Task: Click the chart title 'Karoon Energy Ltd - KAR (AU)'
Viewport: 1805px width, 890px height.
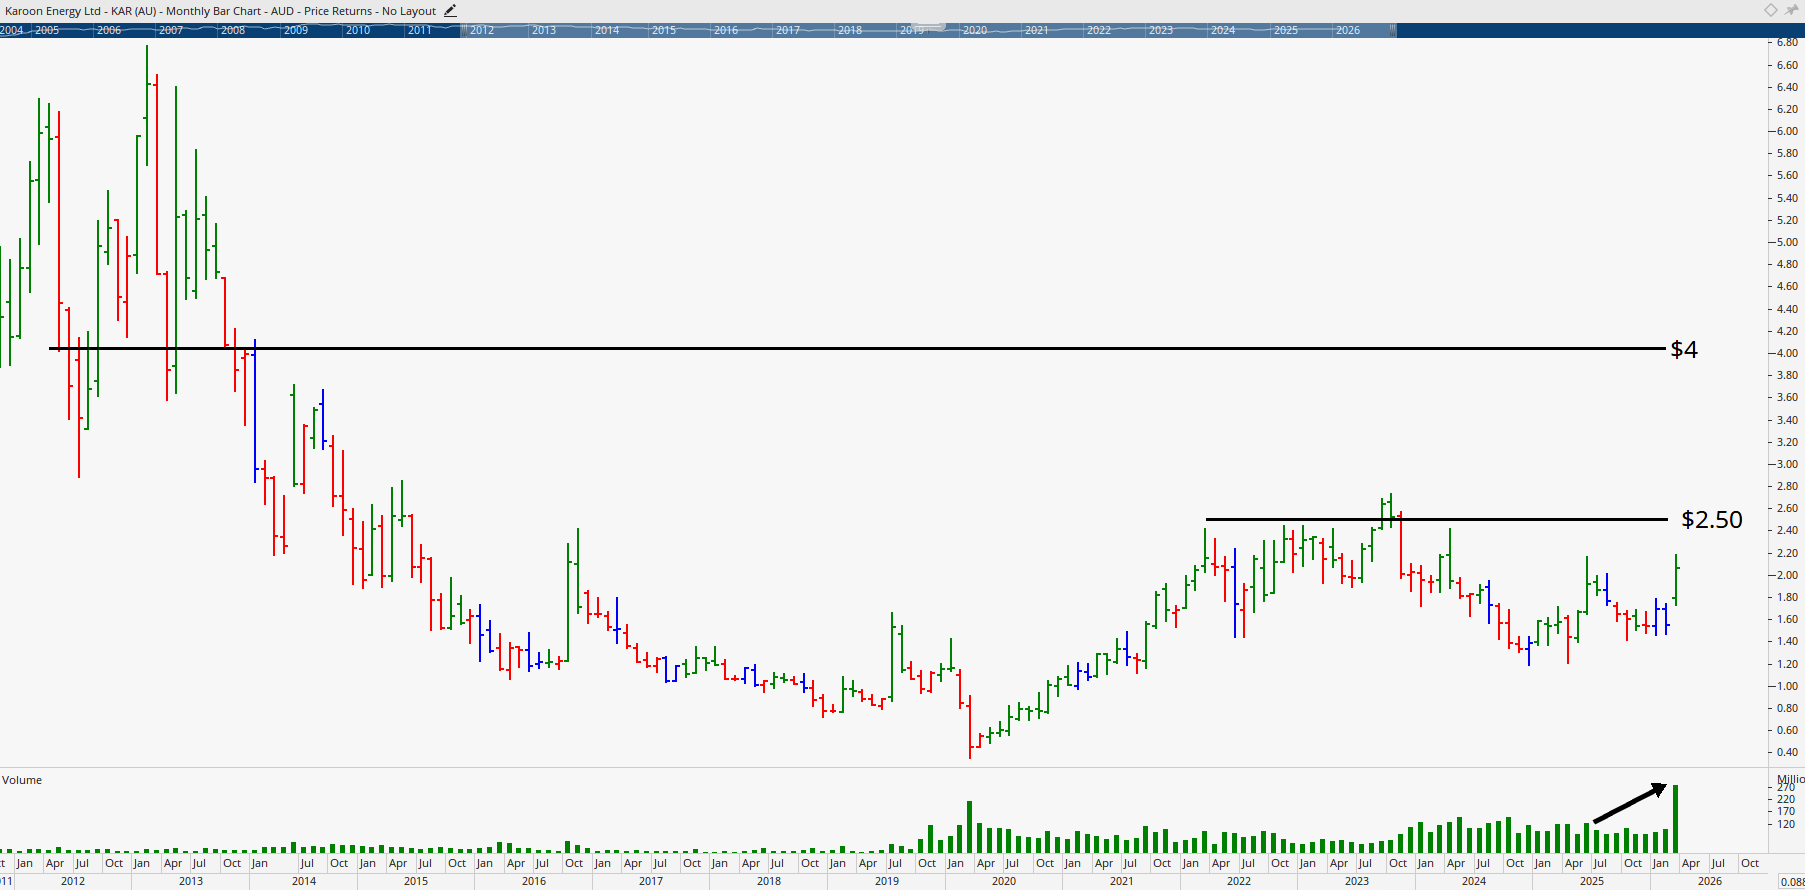Action: (x=81, y=11)
